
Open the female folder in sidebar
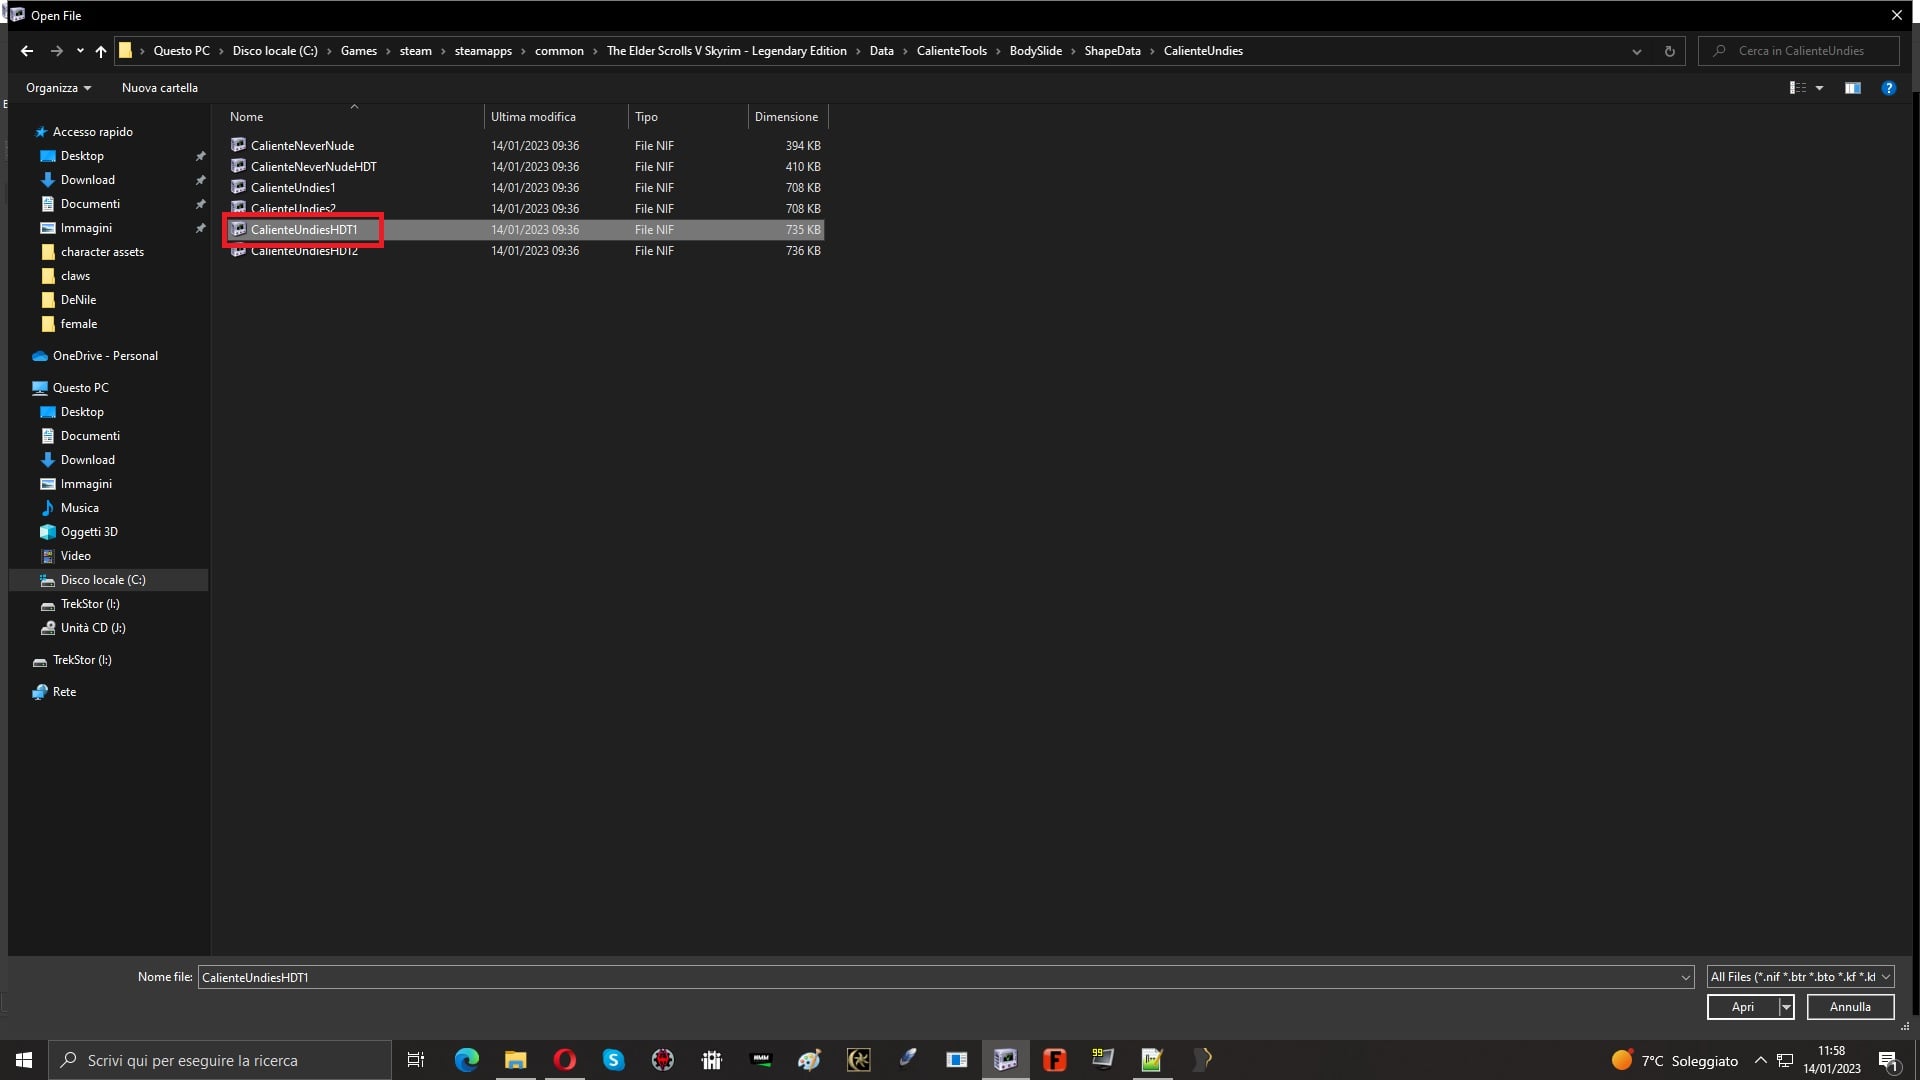[78, 324]
